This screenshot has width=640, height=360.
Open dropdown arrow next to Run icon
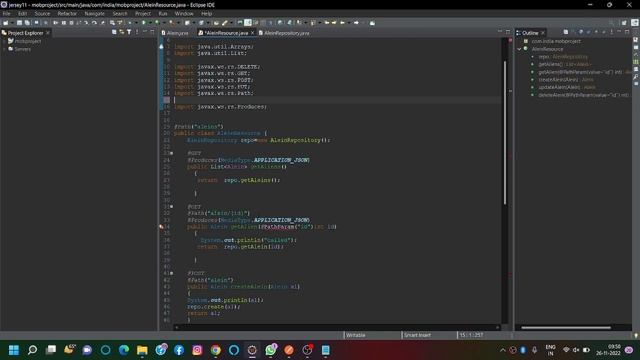point(150,23)
